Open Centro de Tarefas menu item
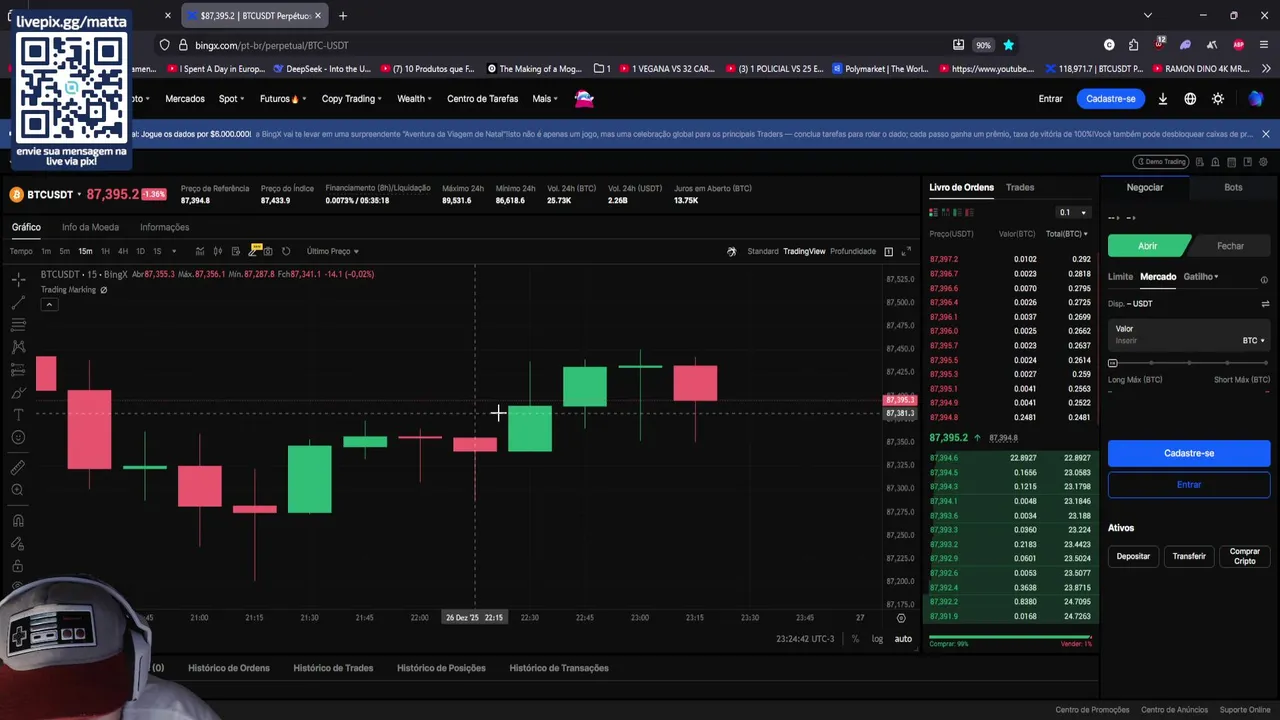 point(483,99)
